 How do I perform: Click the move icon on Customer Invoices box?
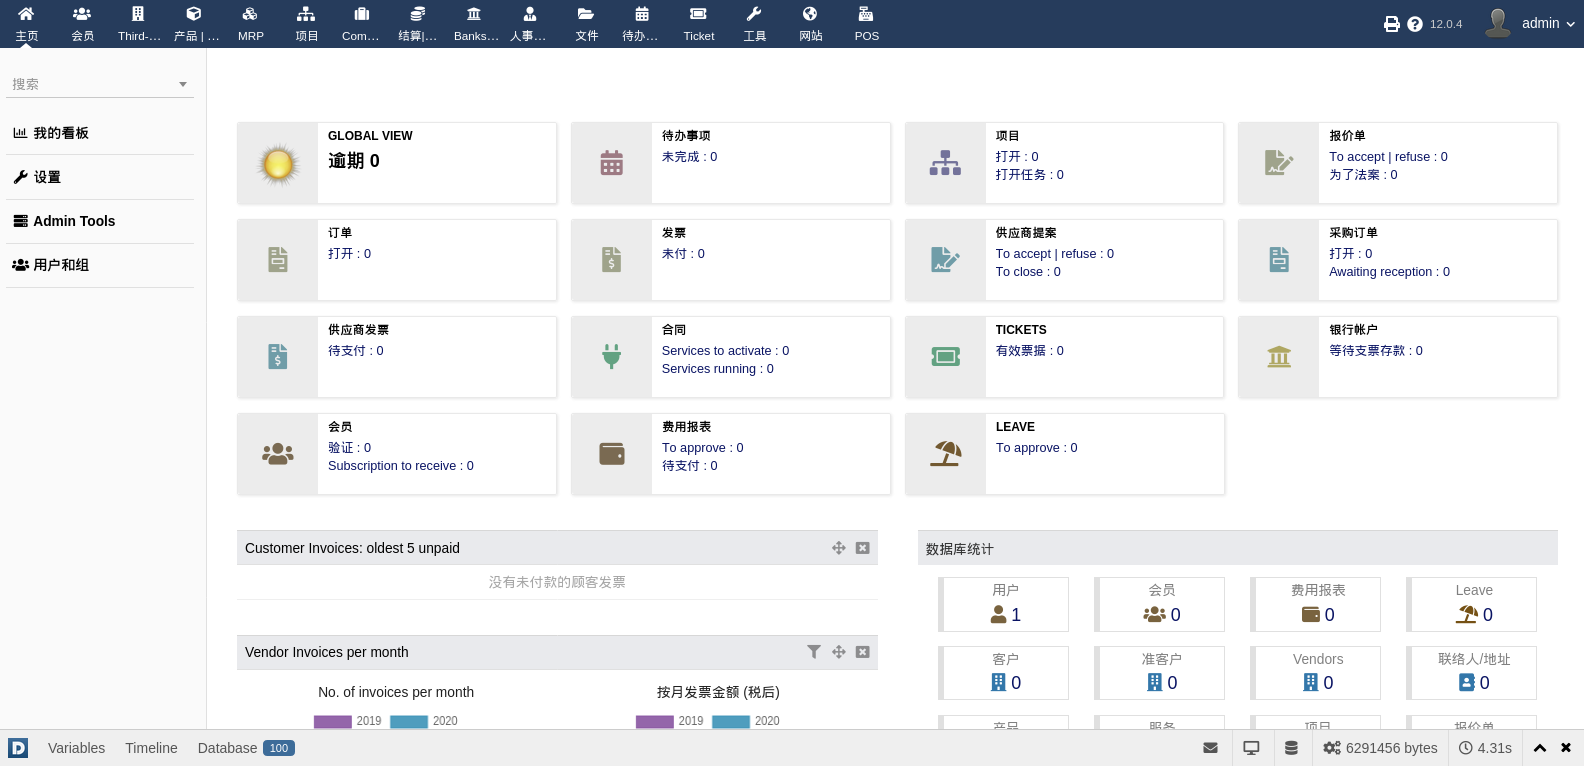pyautogui.click(x=839, y=548)
